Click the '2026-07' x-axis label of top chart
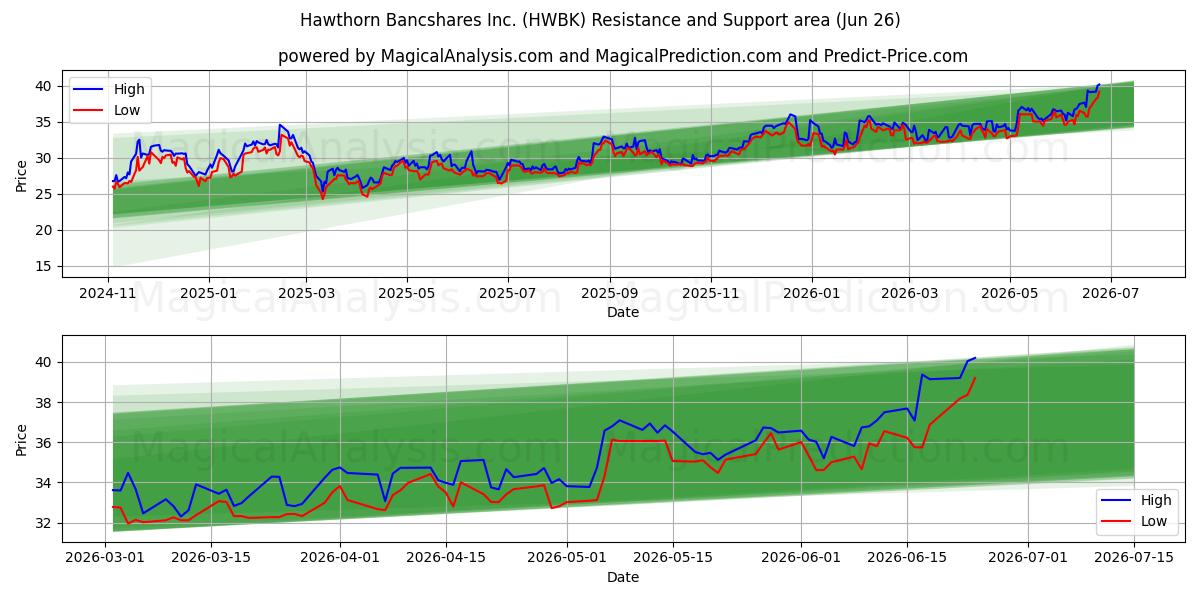This screenshot has height=600, width=1200. [1110, 296]
